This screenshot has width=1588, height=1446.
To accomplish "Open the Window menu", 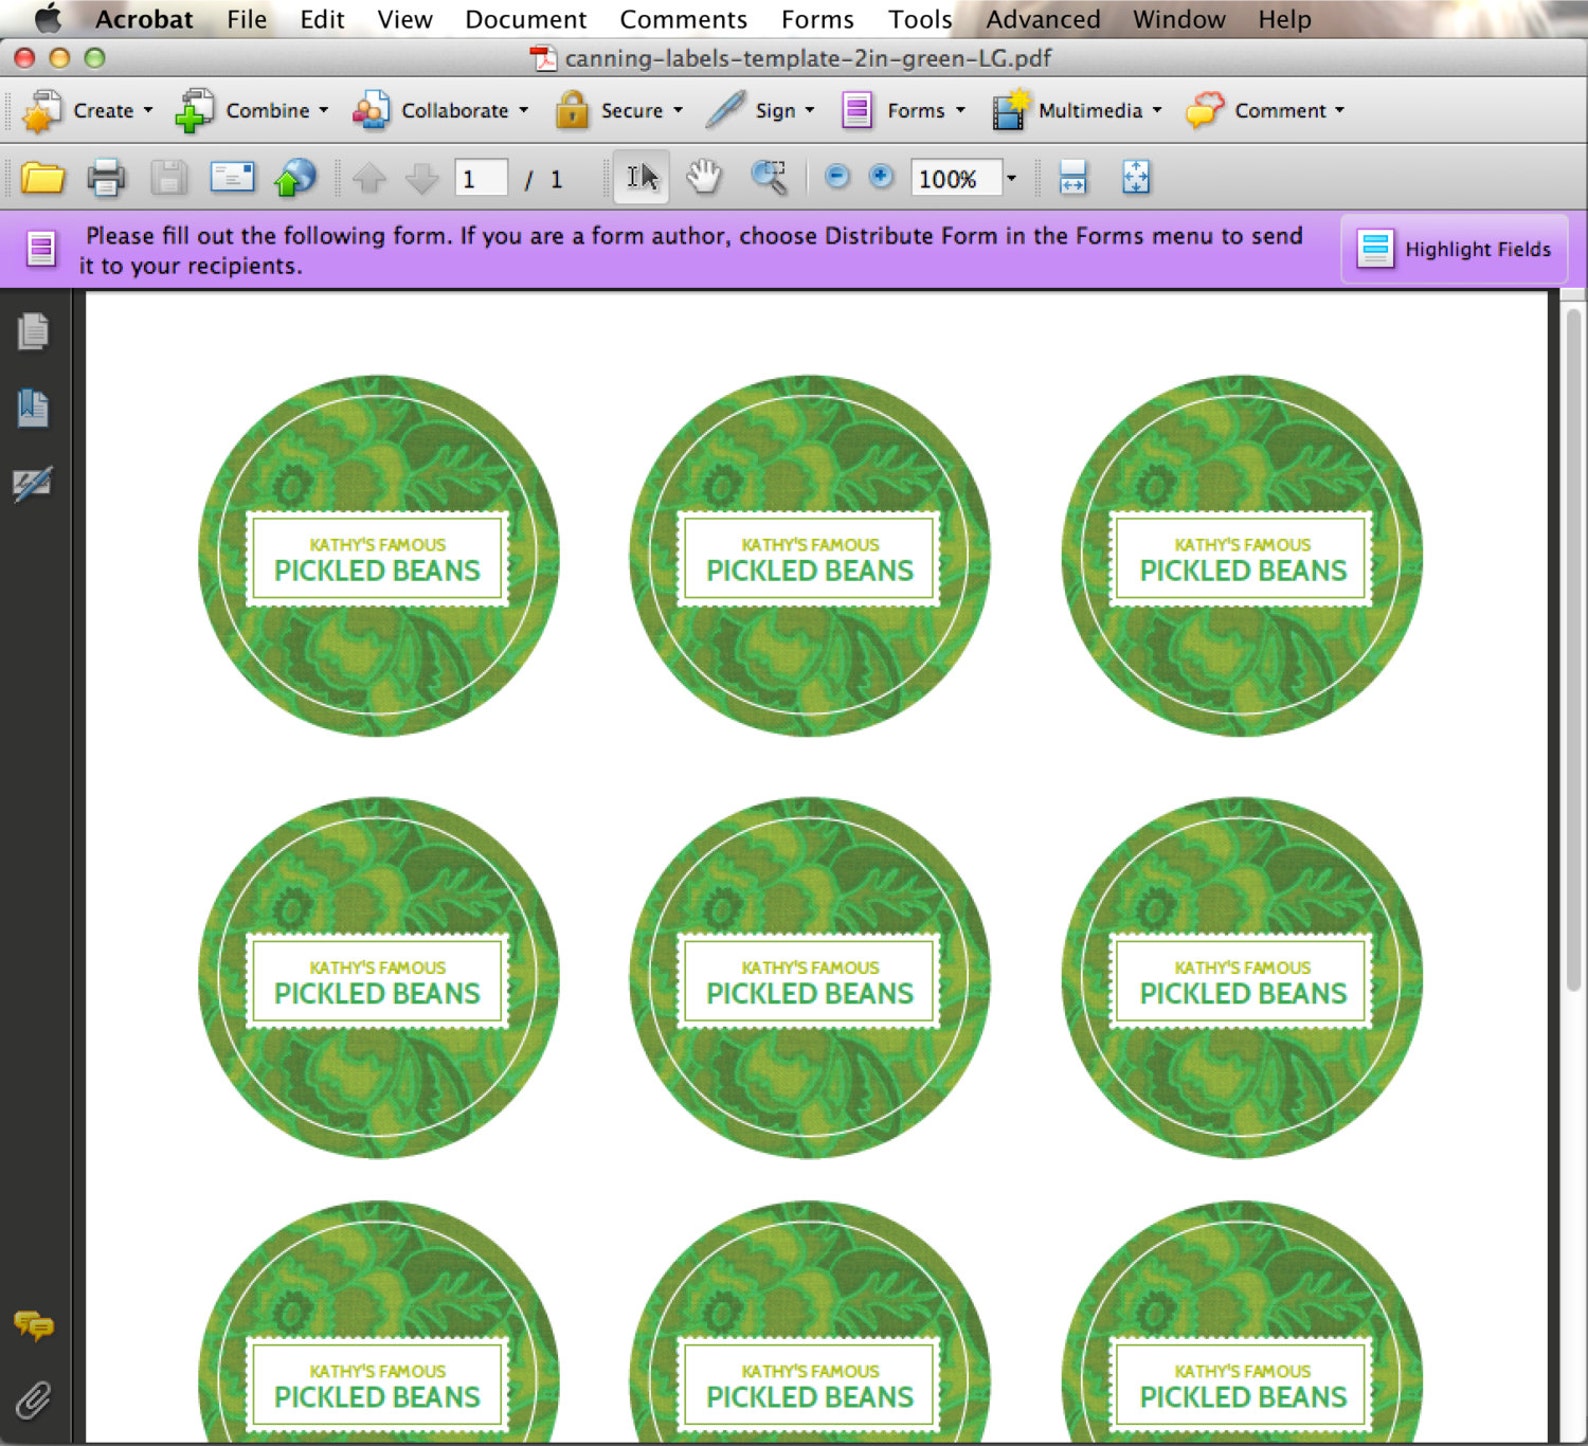I will [1179, 19].
